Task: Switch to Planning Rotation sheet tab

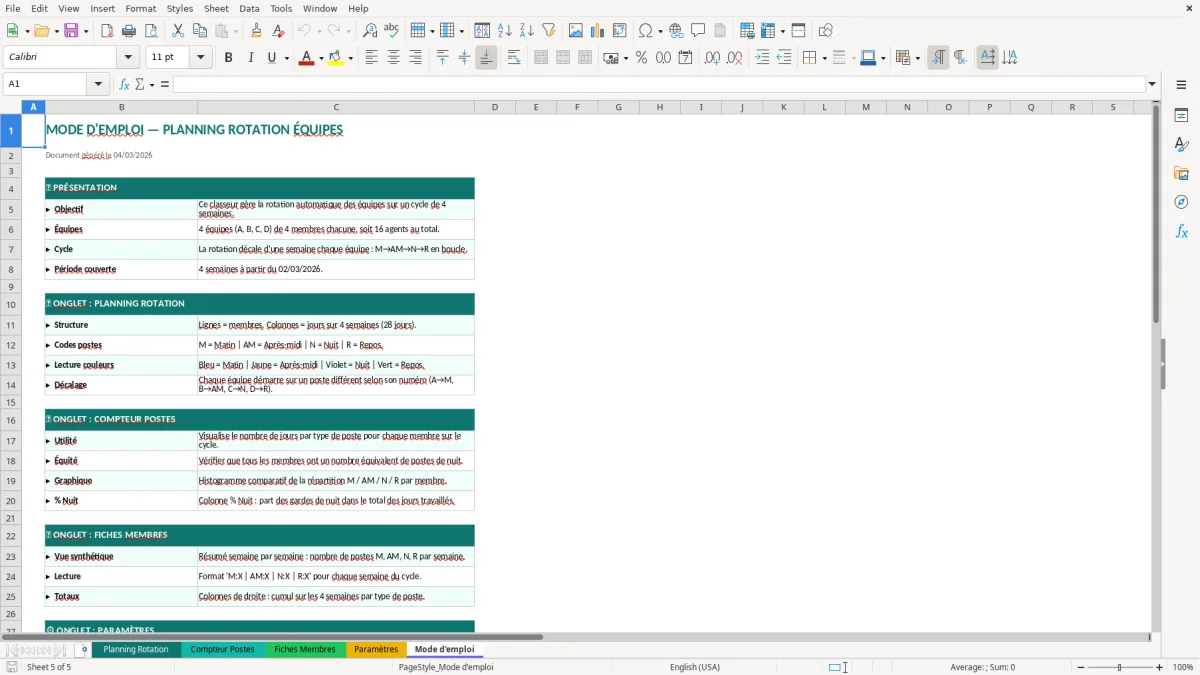Action: tap(136, 649)
